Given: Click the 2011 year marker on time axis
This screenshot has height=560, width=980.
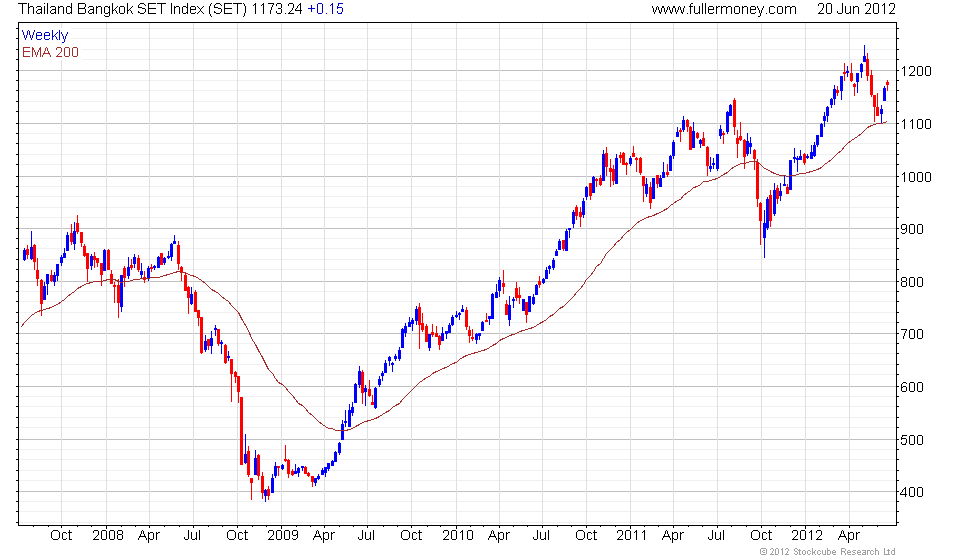Looking at the screenshot, I should pyautogui.click(x=631, y=536).
